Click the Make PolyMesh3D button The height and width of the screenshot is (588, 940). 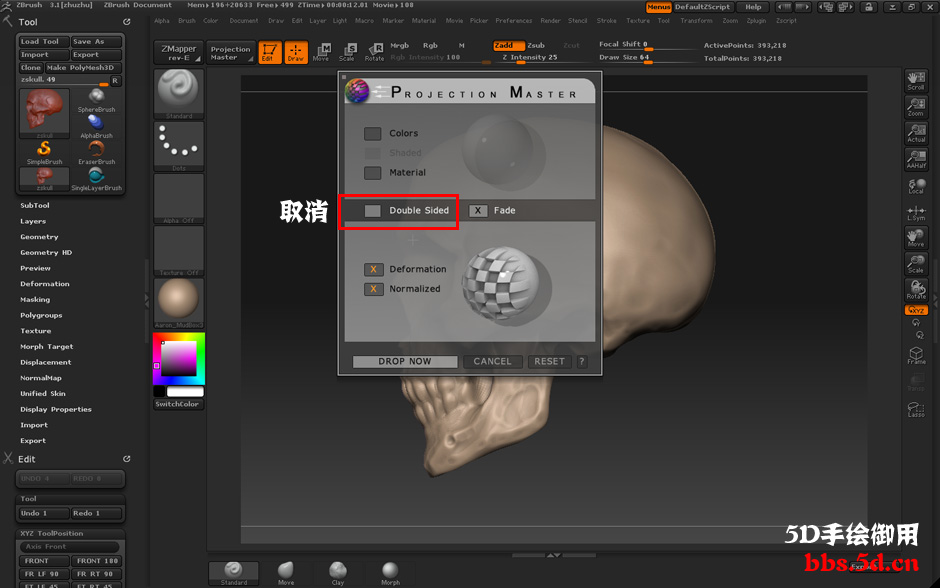click(83, 68)
